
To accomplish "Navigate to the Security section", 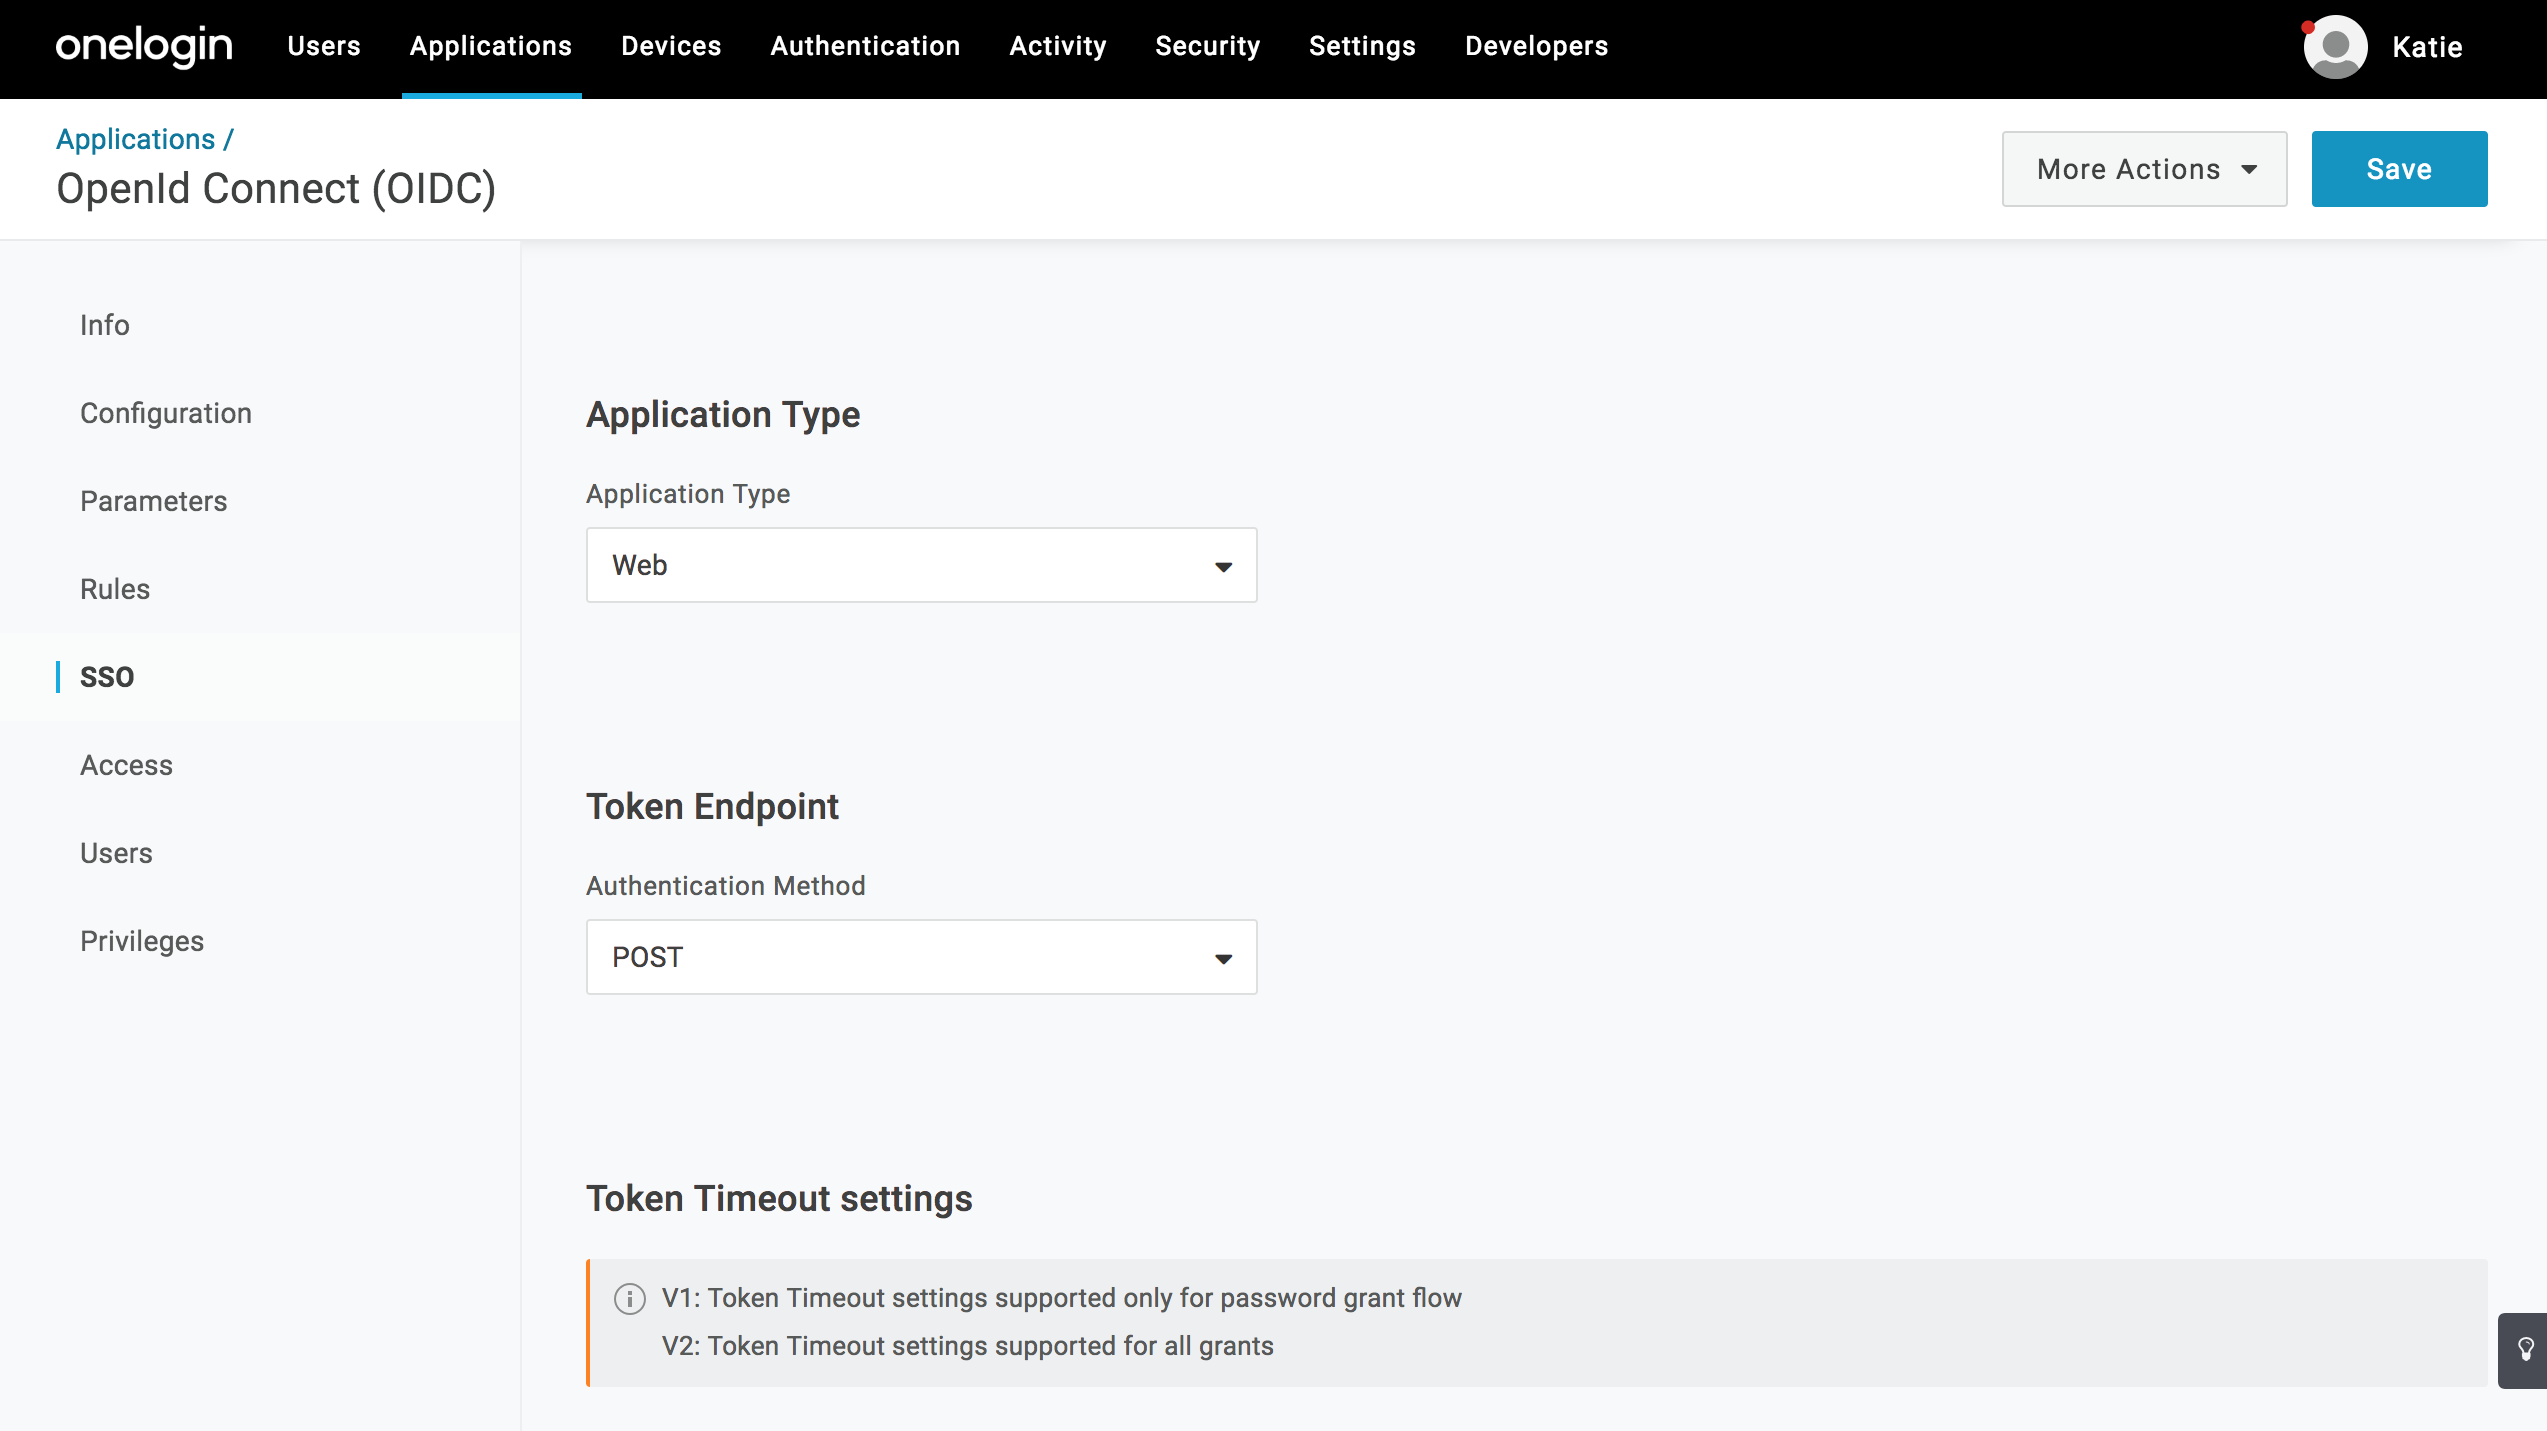I will pyautogui.click(x=1207, y=46).
